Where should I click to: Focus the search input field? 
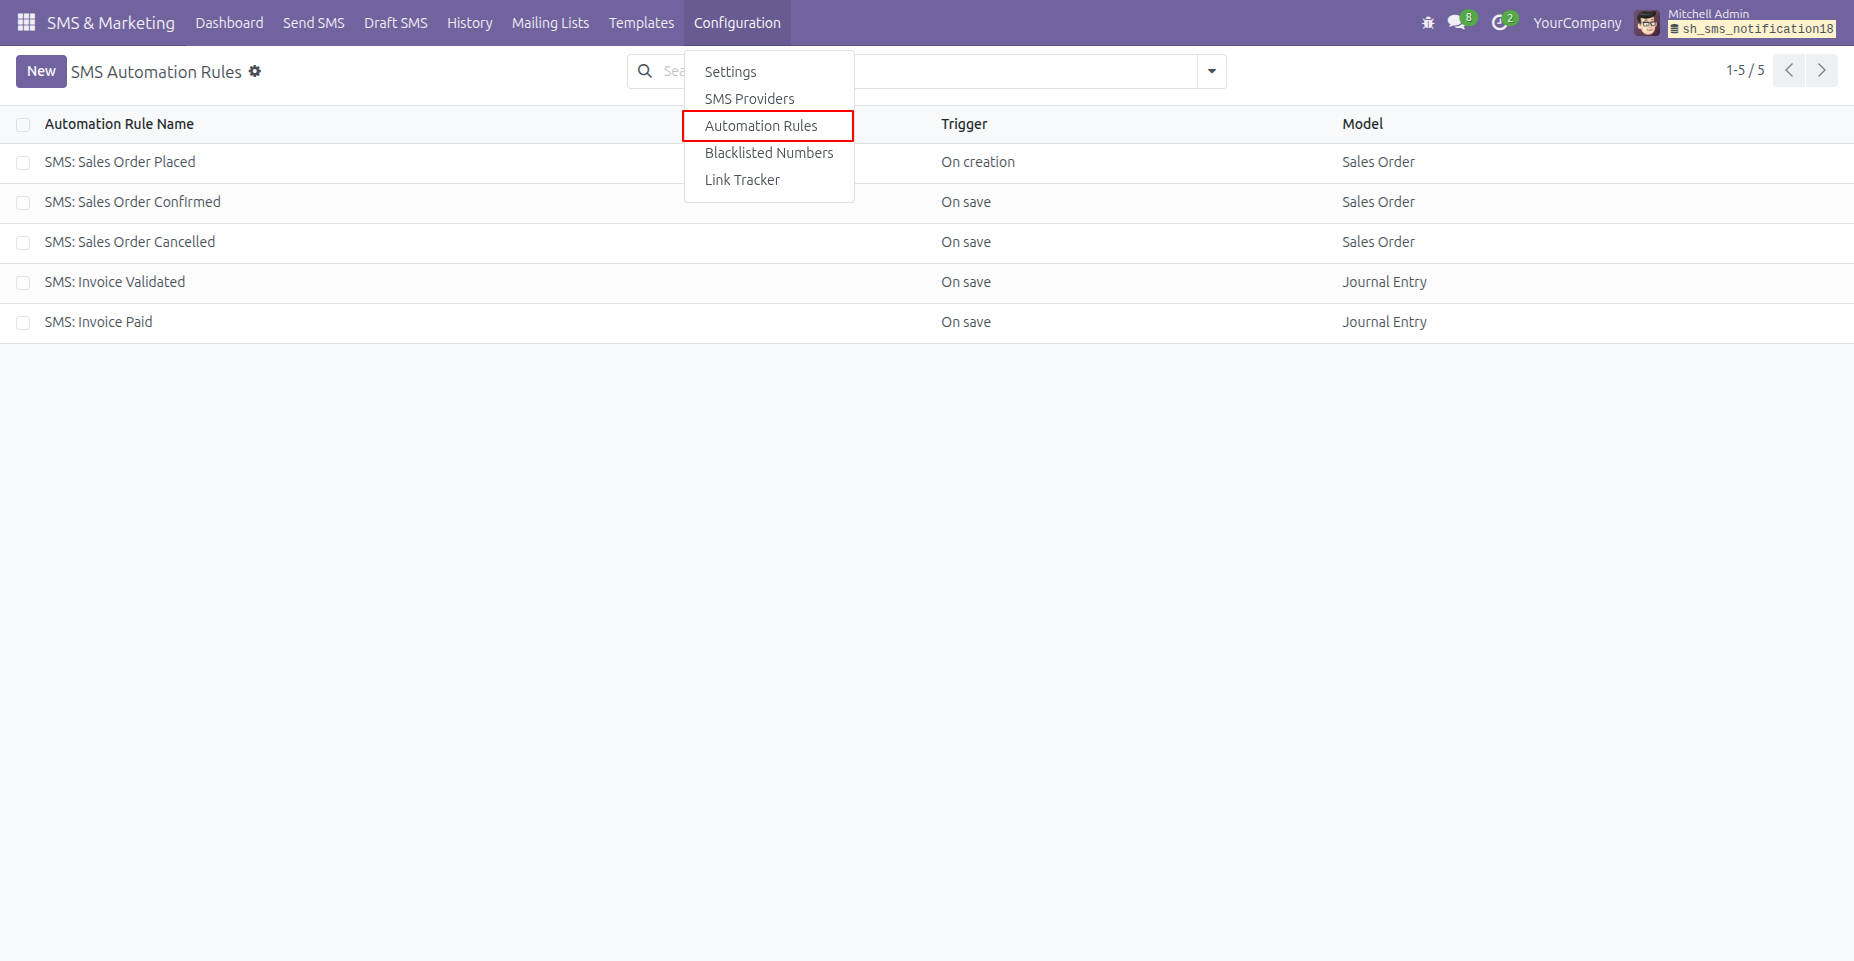point(927,71)
